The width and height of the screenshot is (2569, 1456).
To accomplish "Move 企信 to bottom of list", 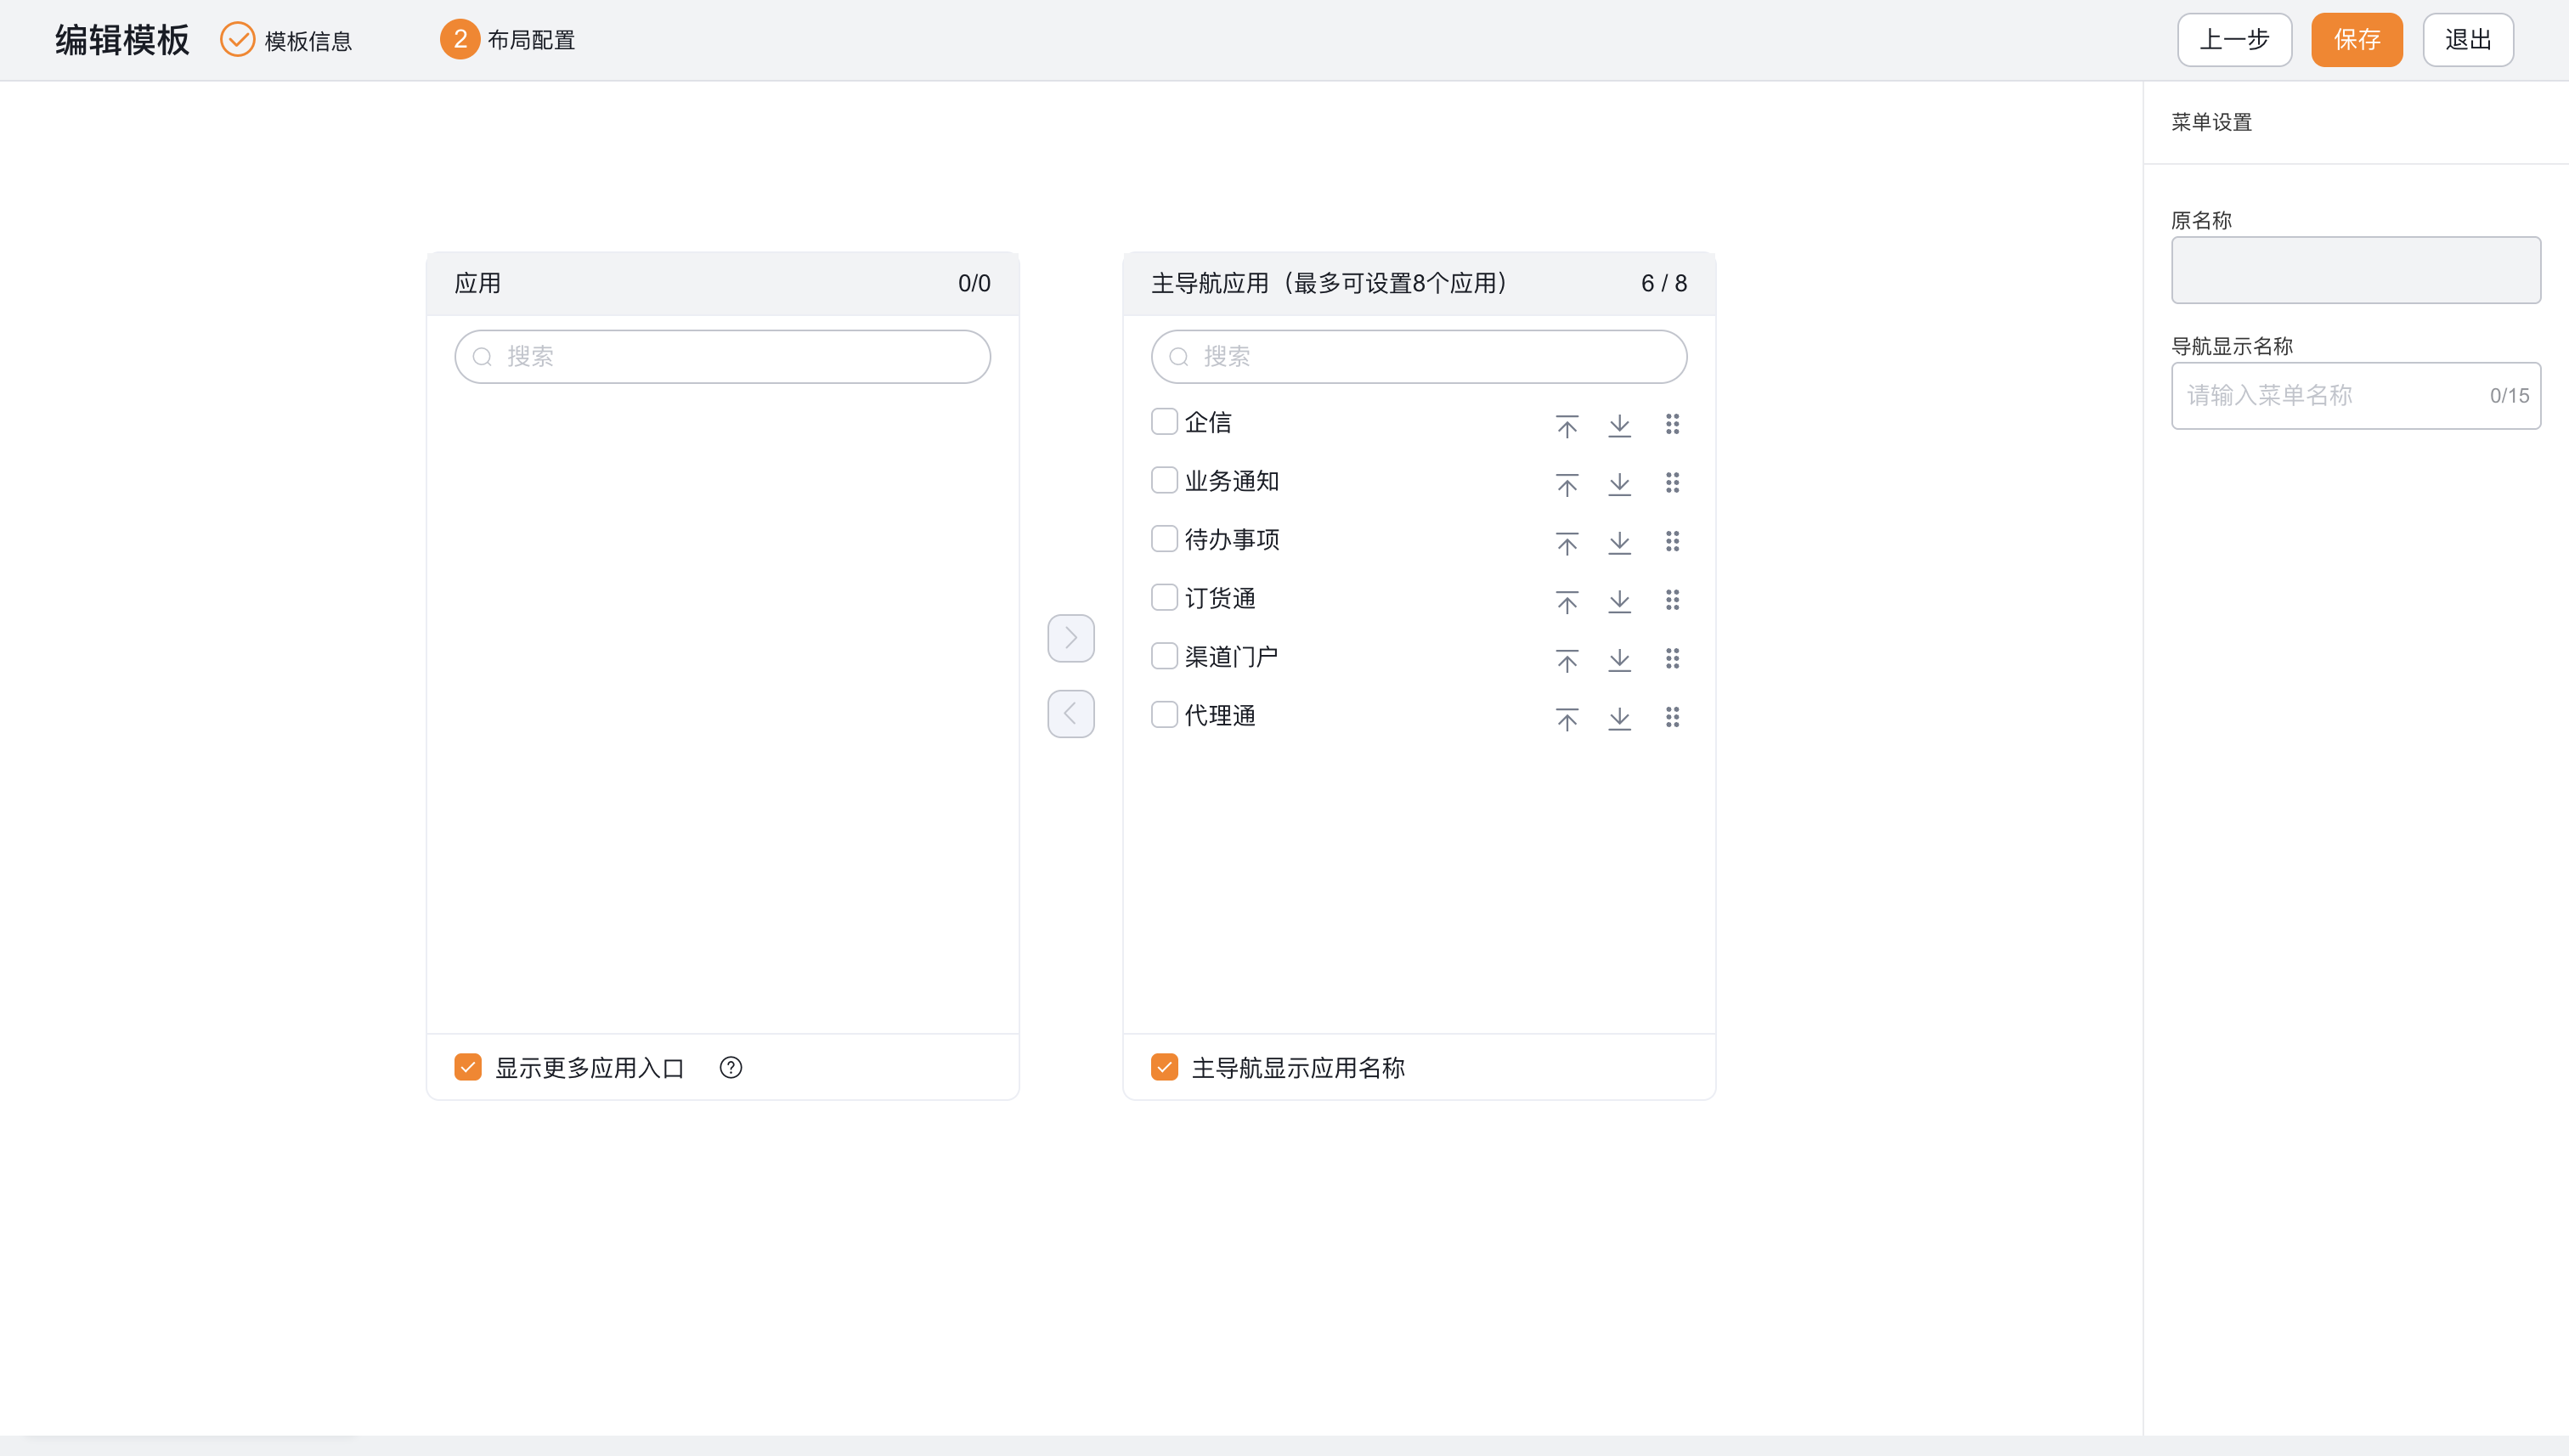I will click(1619, 426).
